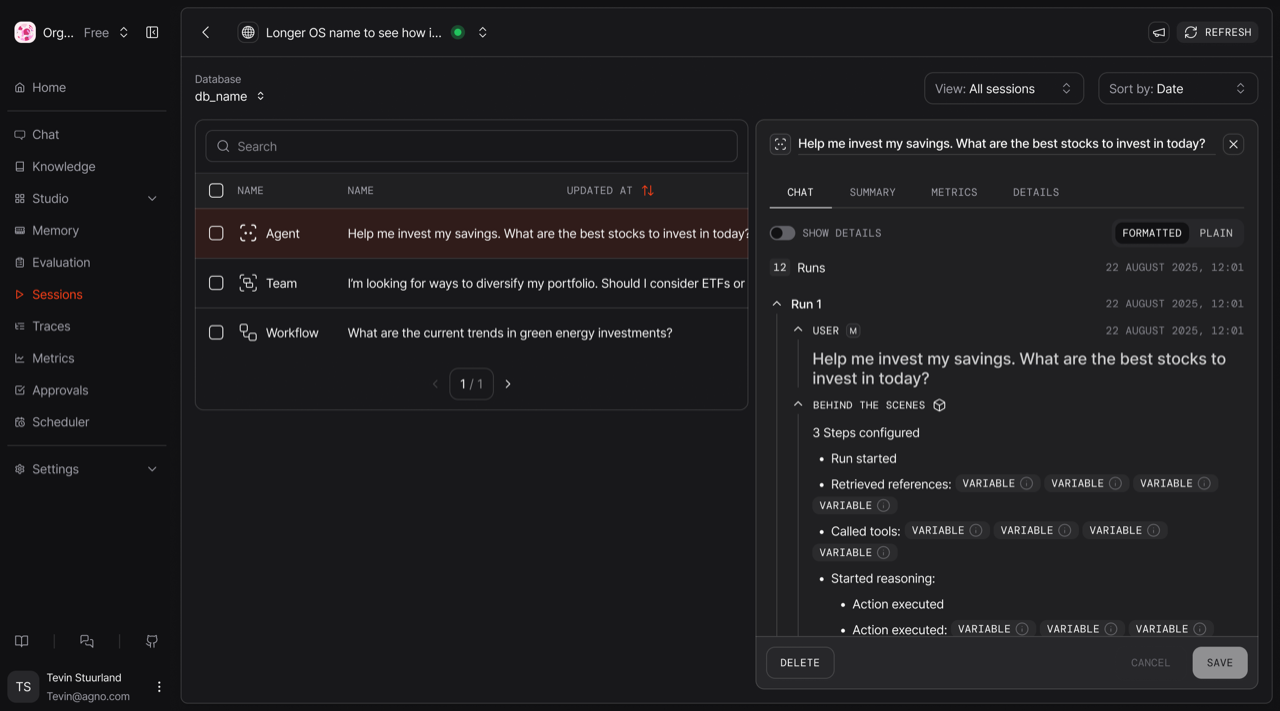Click the session title text field
The width and height of the screenshot is (1280, 711).
click(1006, 144)
